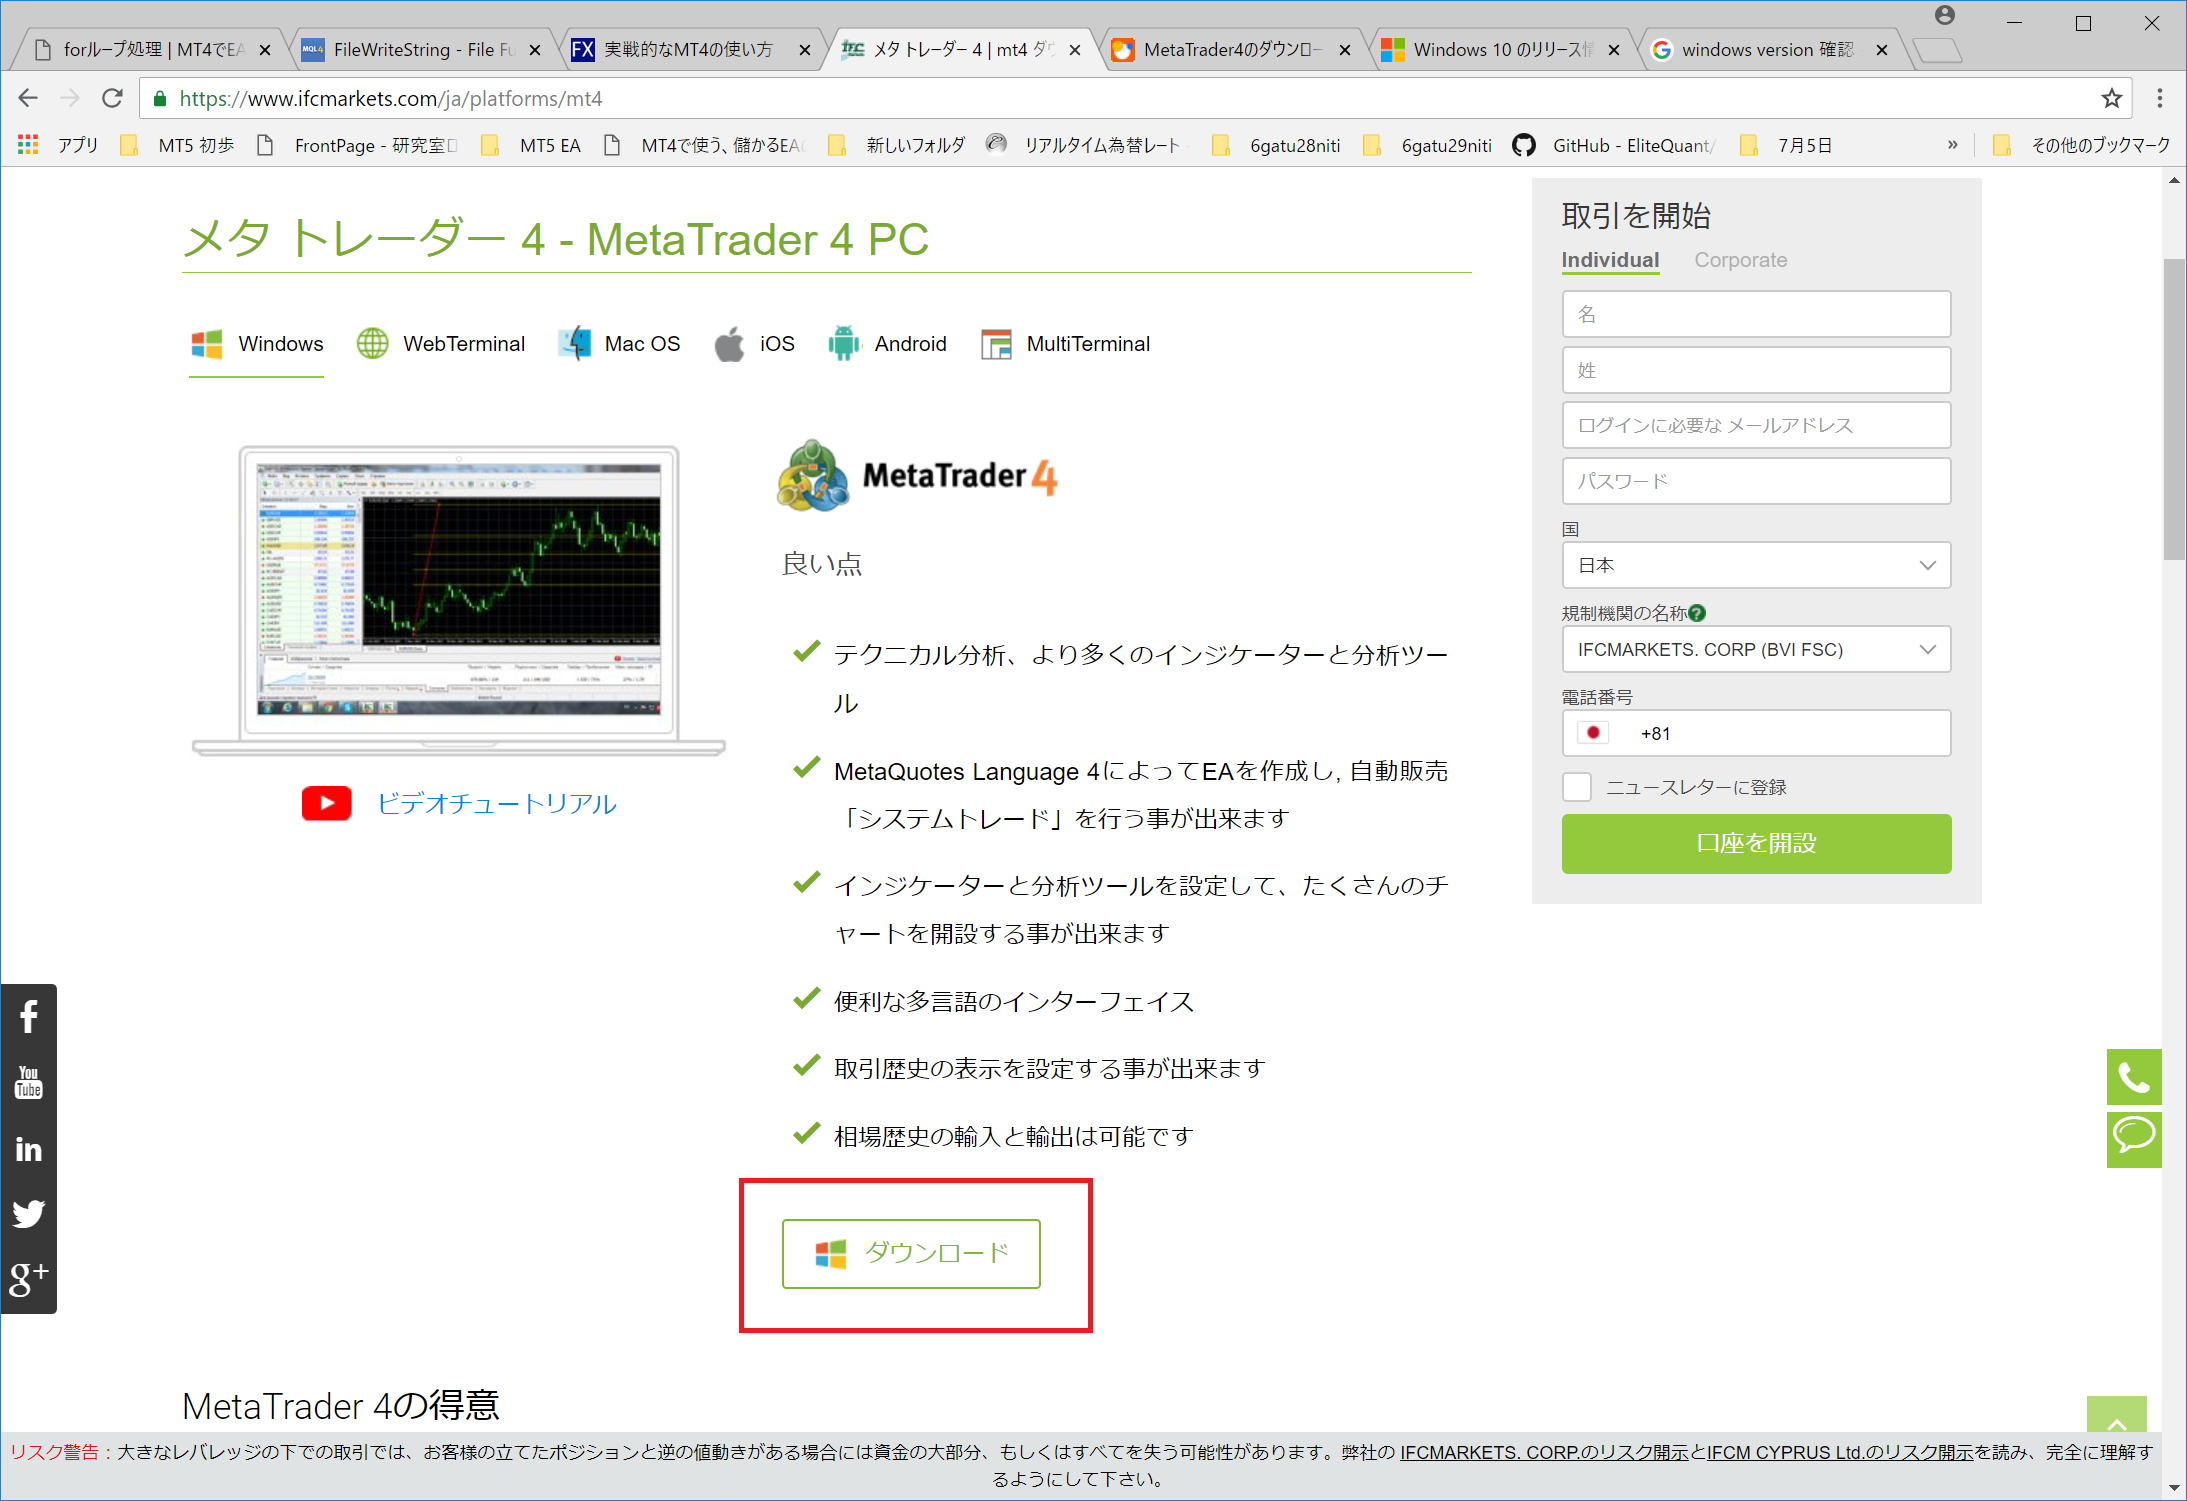Bookmark page with the star icon
2187x1501 pixels.
coord(2111,98)
